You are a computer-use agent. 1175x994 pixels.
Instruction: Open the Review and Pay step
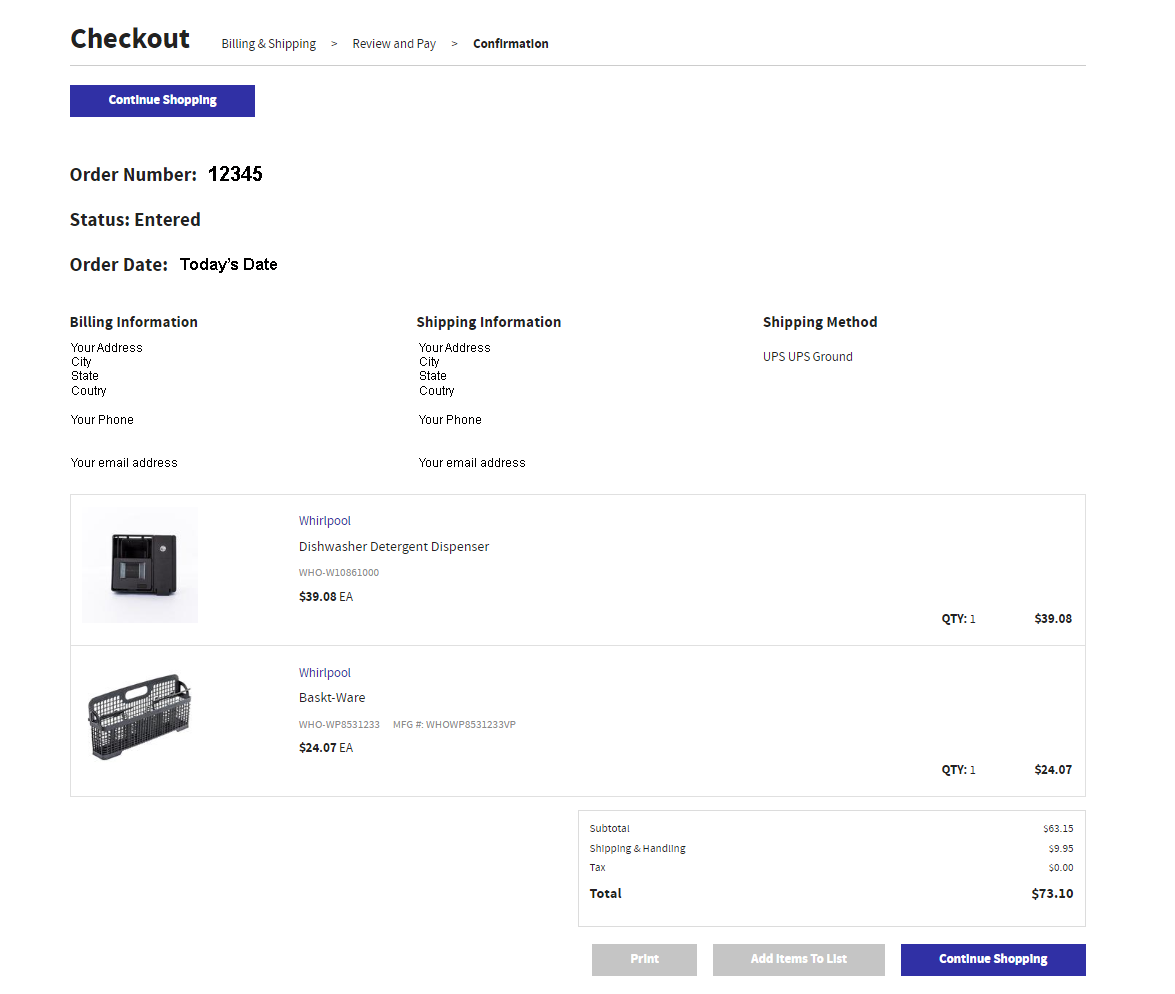pos(394,43)
